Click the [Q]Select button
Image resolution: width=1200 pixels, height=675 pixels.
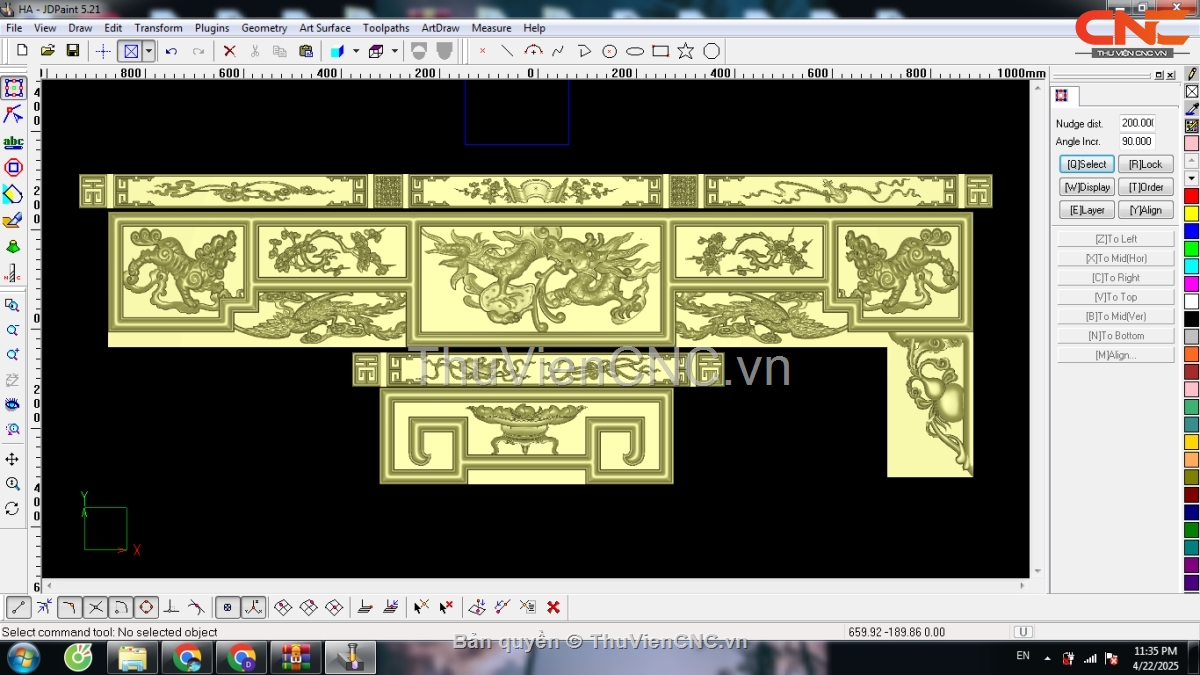pyautogui.click(x=1087, y=164)
